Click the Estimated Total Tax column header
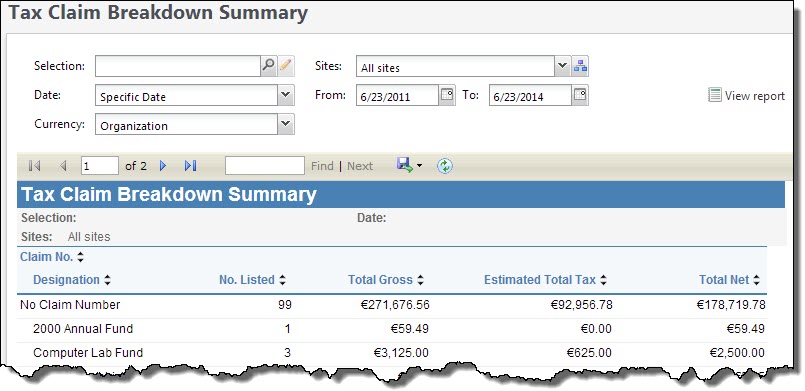Viewport: 805px width, 391px height. [x=540, y=280]
